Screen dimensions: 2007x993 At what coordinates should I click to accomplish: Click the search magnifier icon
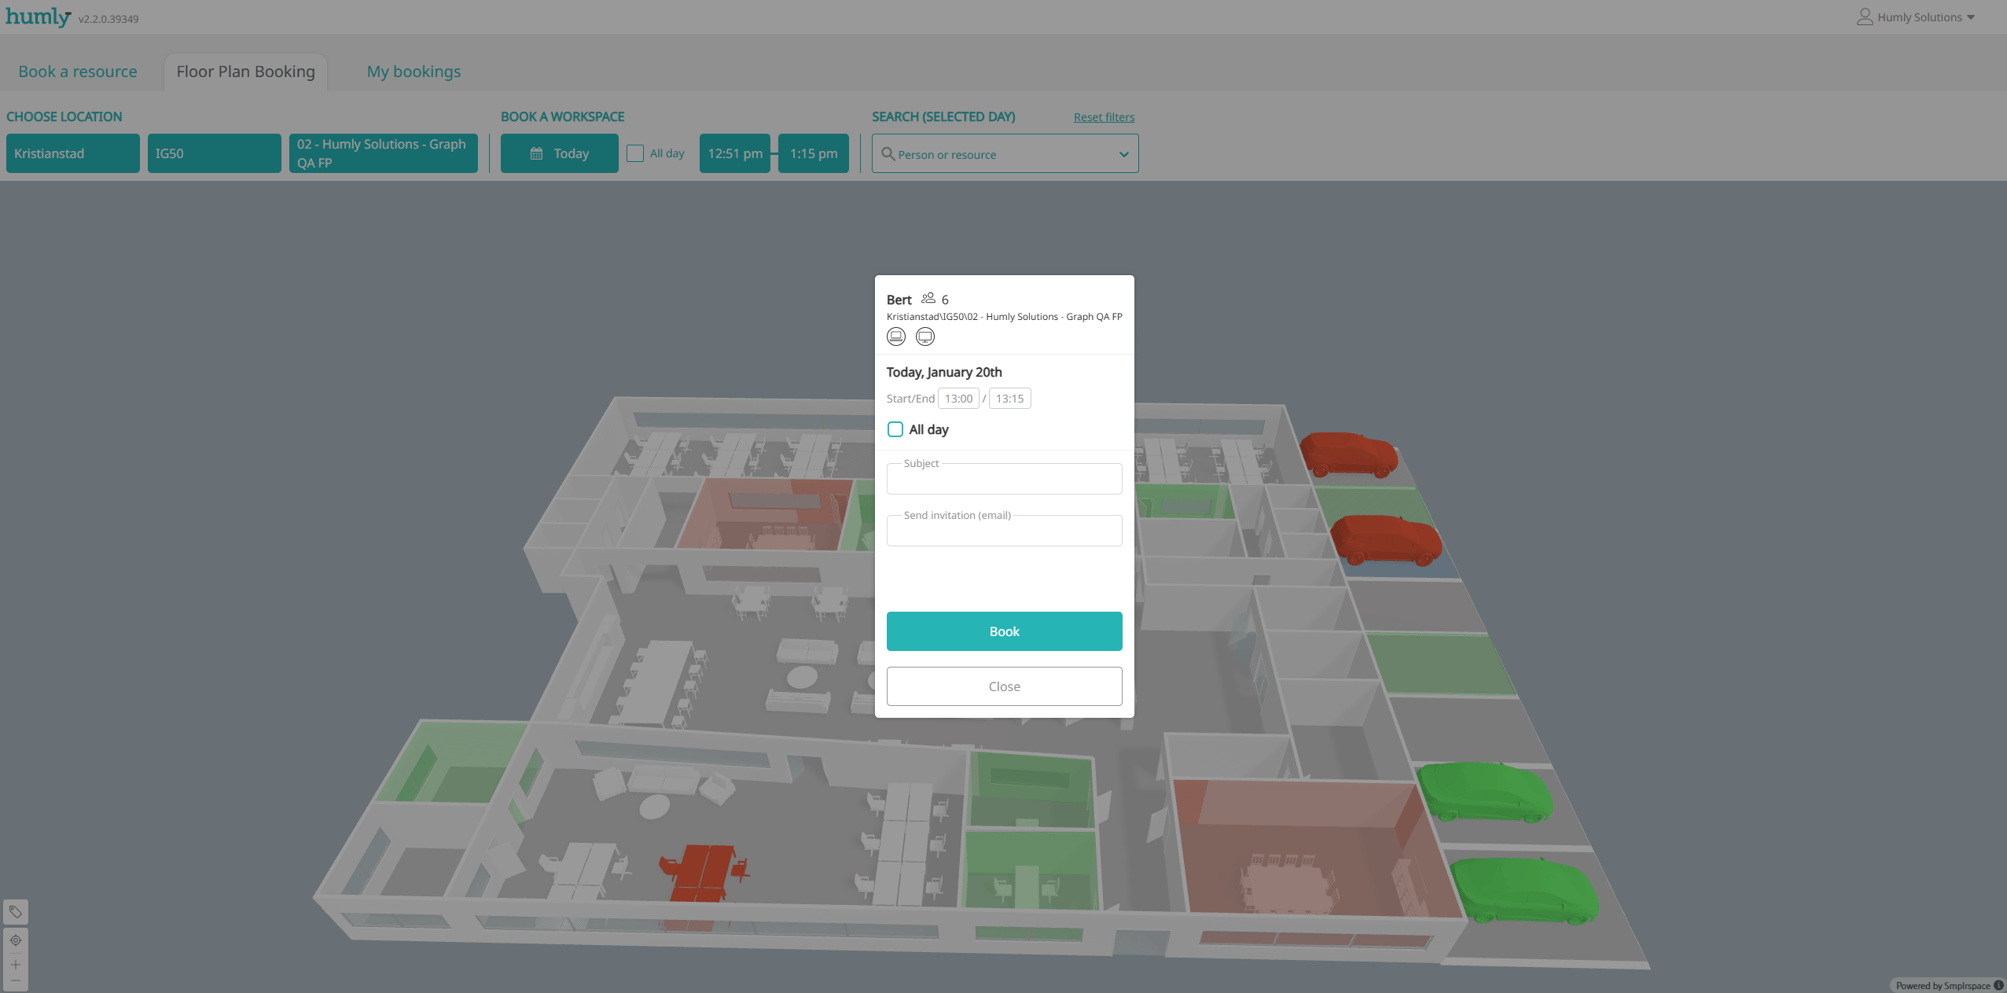tap(888, 154)
